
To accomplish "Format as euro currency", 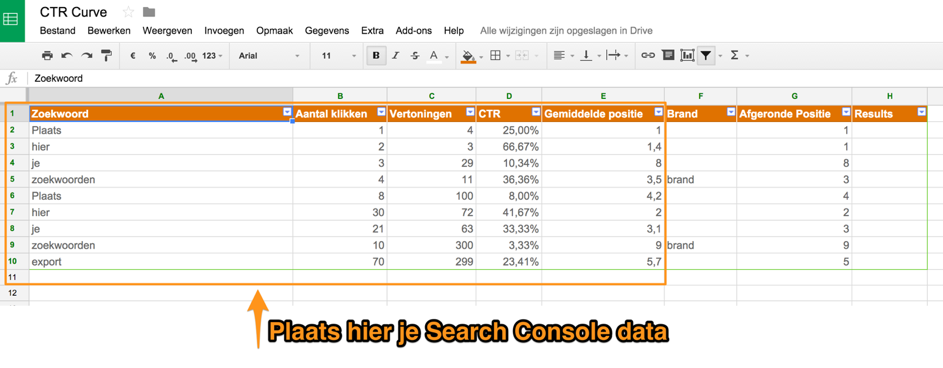I will [133, 56].
